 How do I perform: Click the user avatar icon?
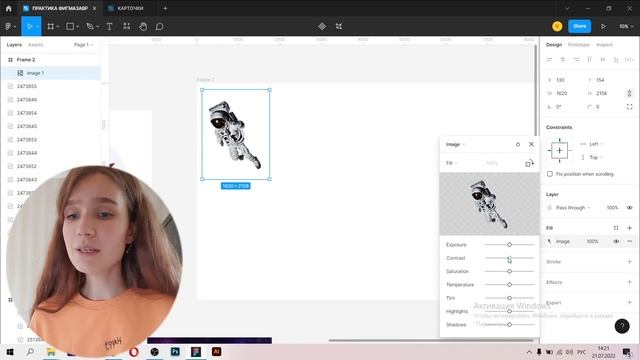(x=557, y=27)
